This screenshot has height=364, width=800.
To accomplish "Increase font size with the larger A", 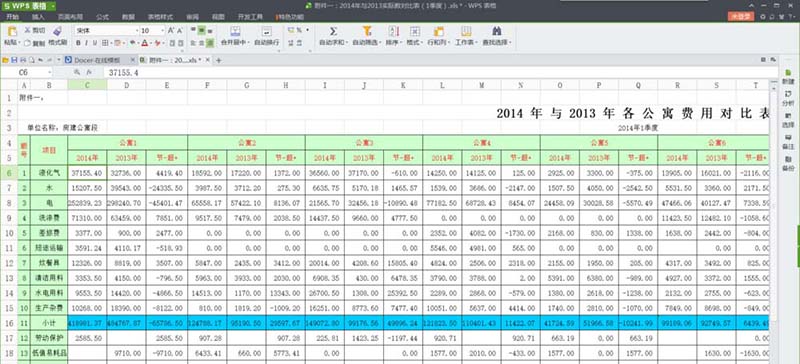I will tap(171, 31).
